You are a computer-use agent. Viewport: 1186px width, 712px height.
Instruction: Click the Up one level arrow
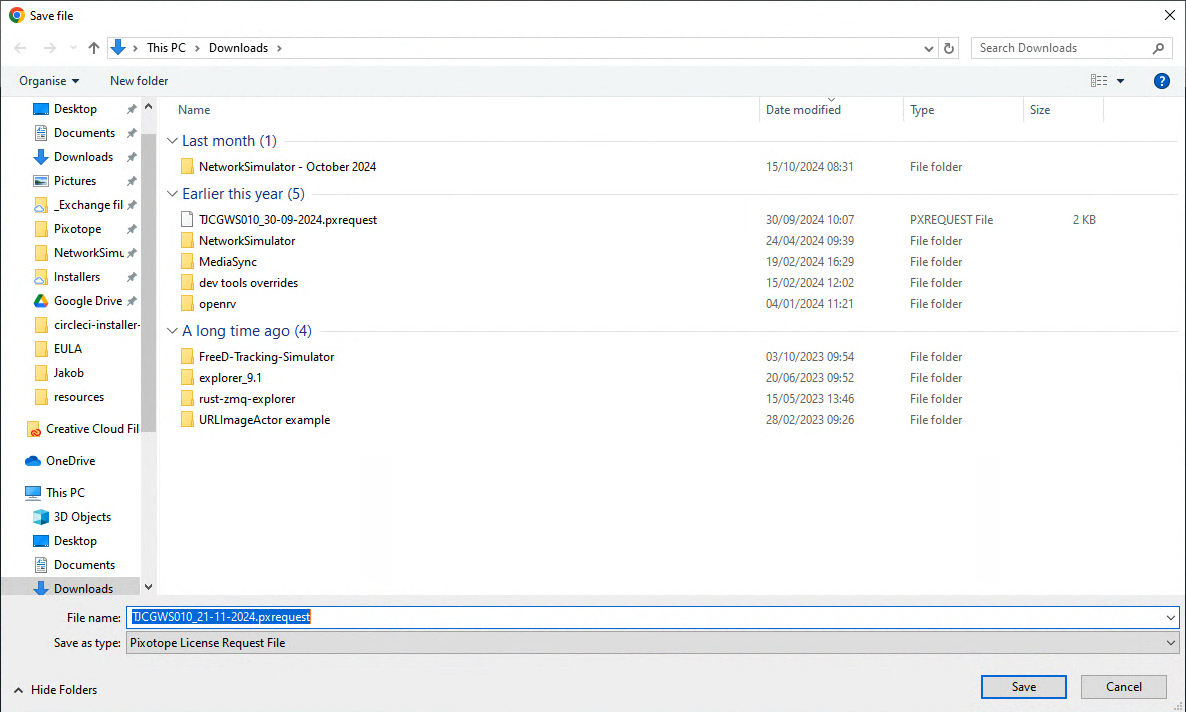pos(94,48)
